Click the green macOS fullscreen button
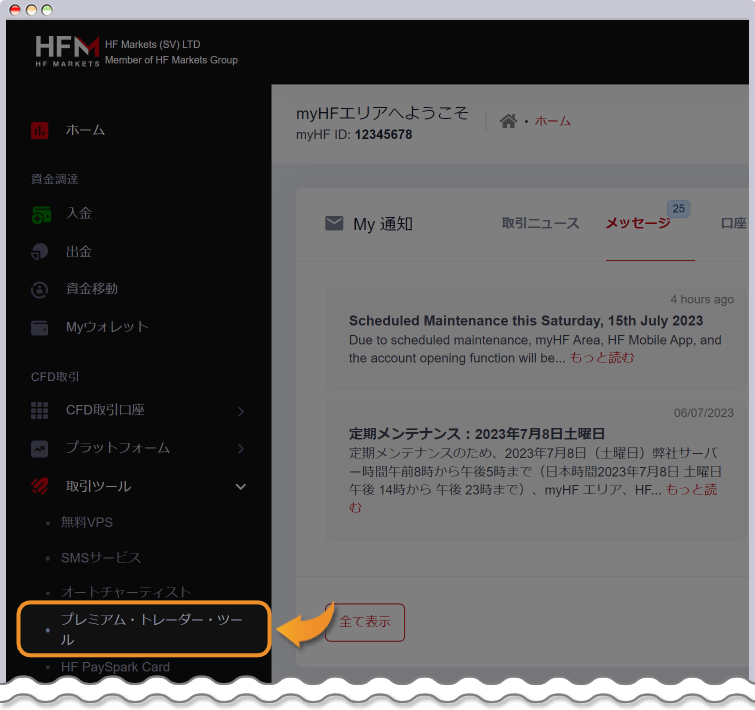 coord(47,10)
